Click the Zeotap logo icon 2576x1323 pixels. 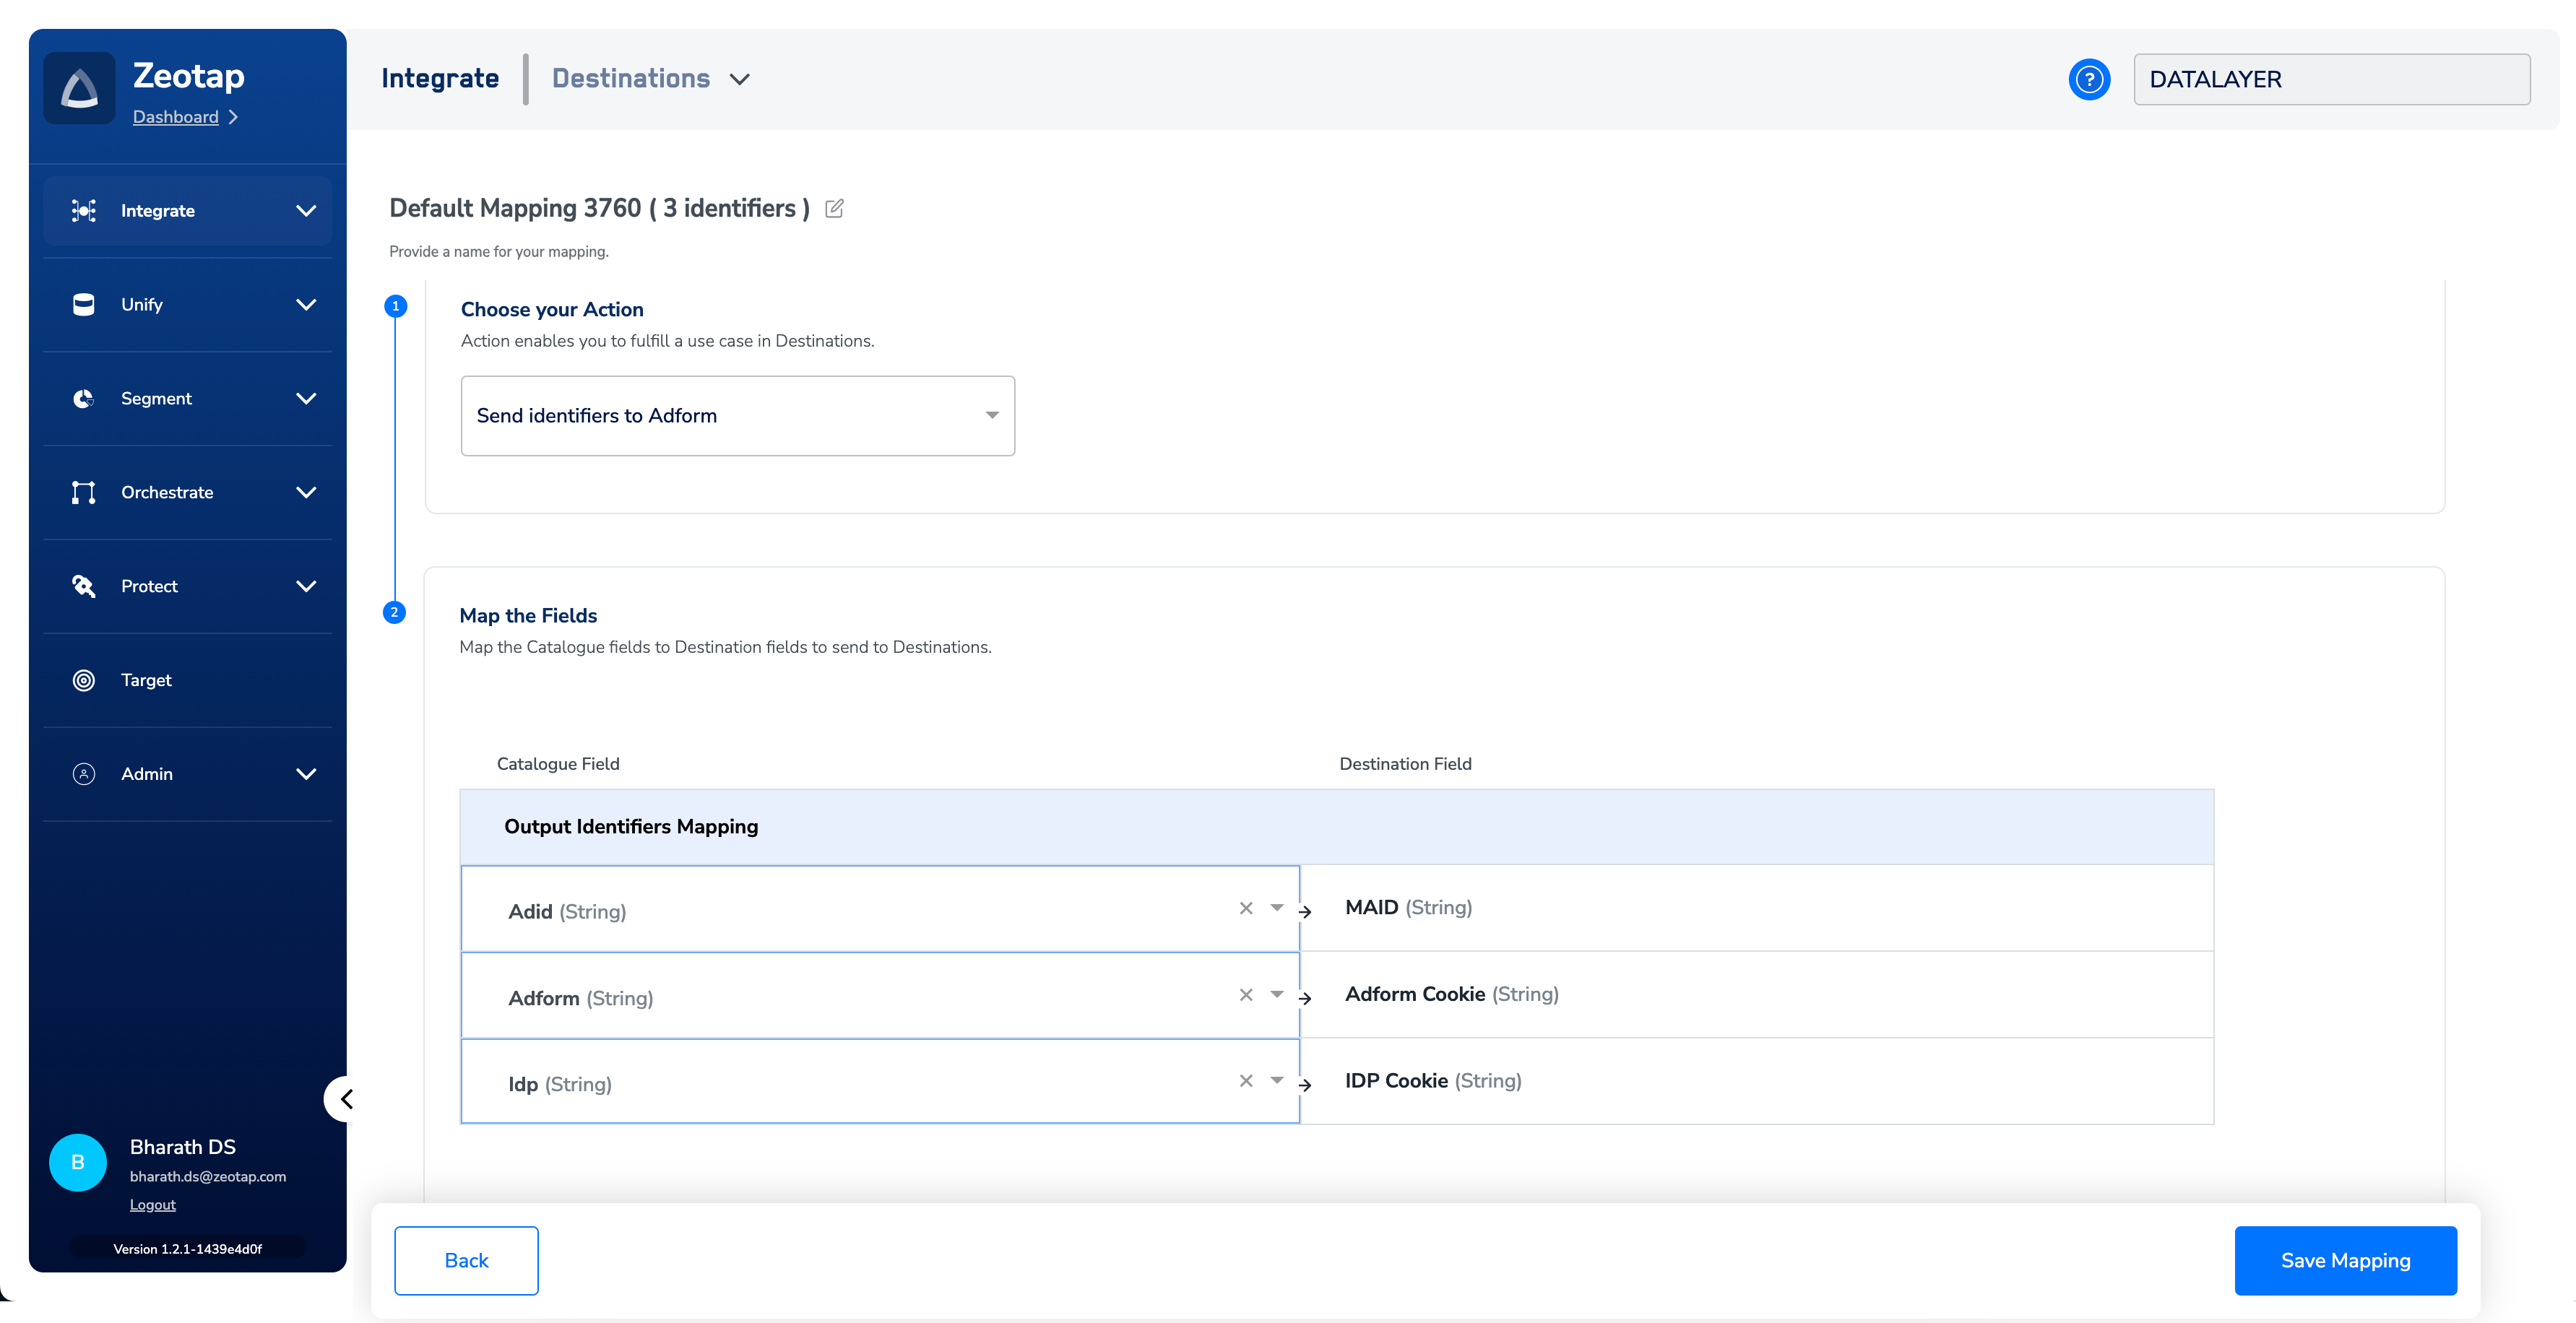coord(79,89)
